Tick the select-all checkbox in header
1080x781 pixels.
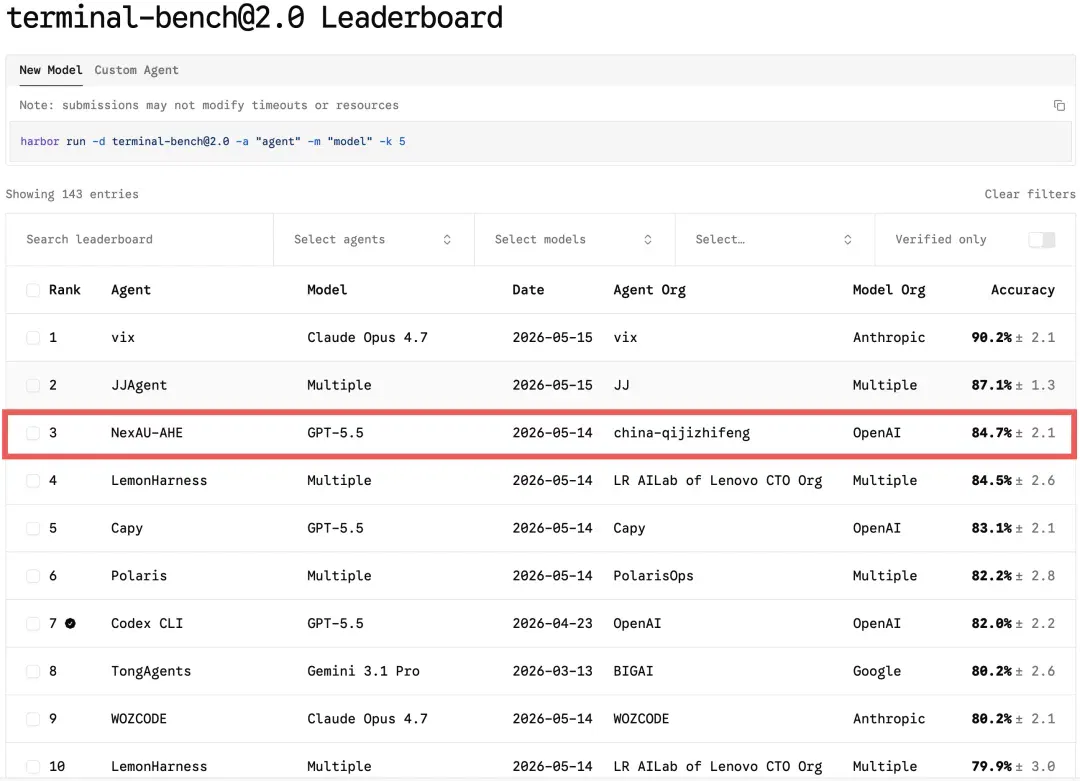coord(32,290)
